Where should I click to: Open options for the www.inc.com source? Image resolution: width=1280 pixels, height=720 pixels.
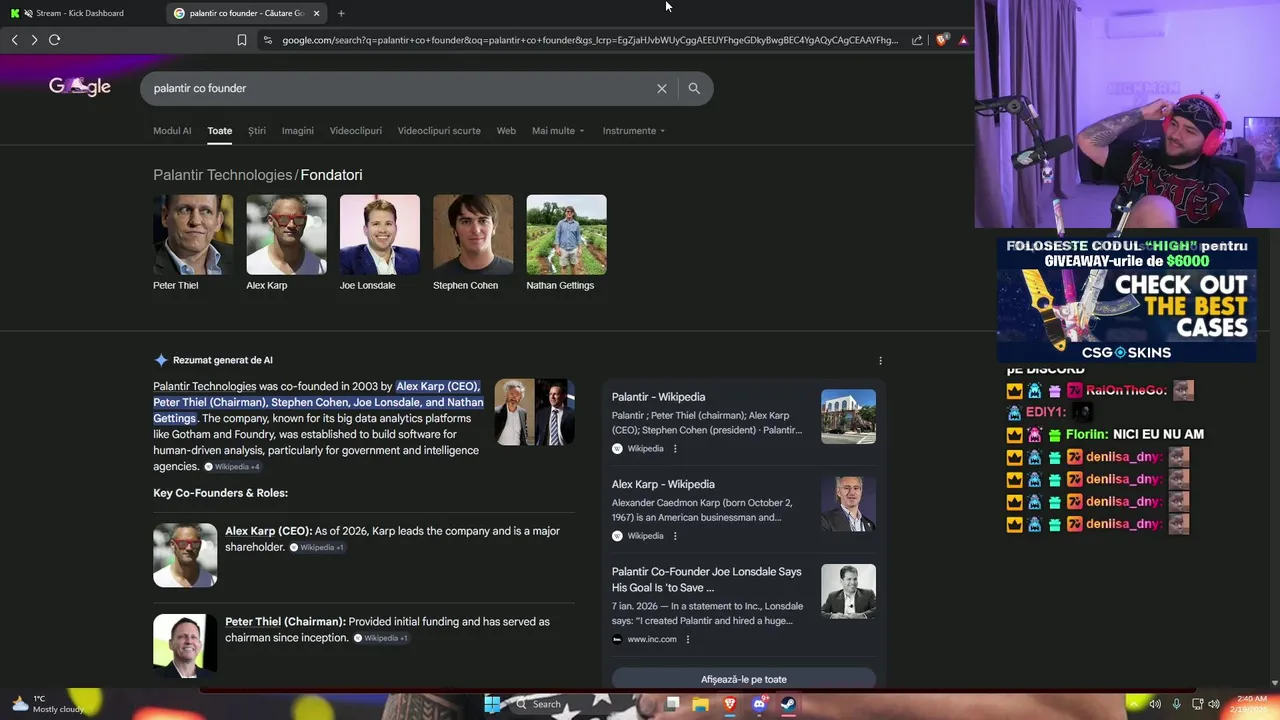688,639
